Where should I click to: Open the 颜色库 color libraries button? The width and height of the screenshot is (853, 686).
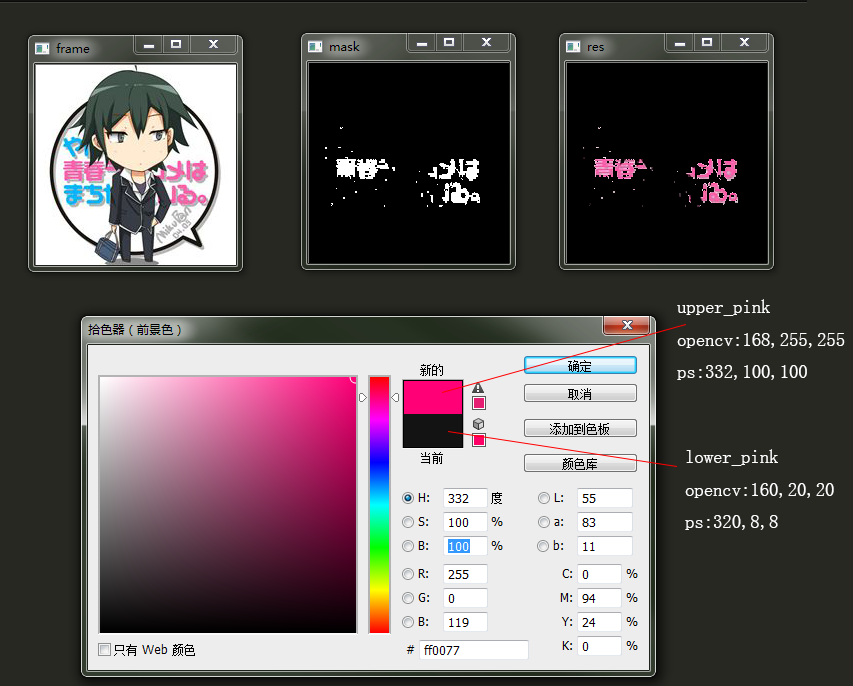click(x=580, y=463)
